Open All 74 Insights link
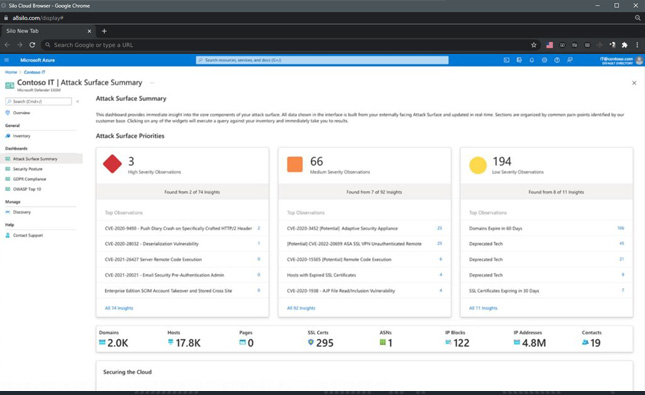Screen dimensions: 645x395 [x=119, y=308]
